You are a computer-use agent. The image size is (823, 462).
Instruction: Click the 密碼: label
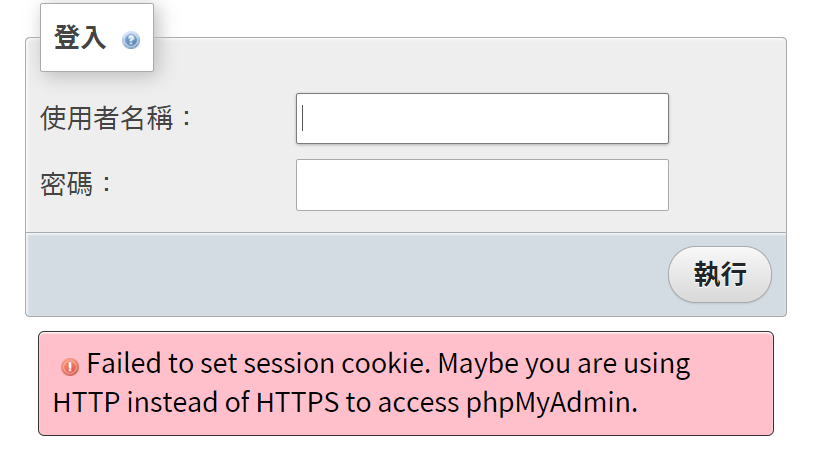pos(77,184)
